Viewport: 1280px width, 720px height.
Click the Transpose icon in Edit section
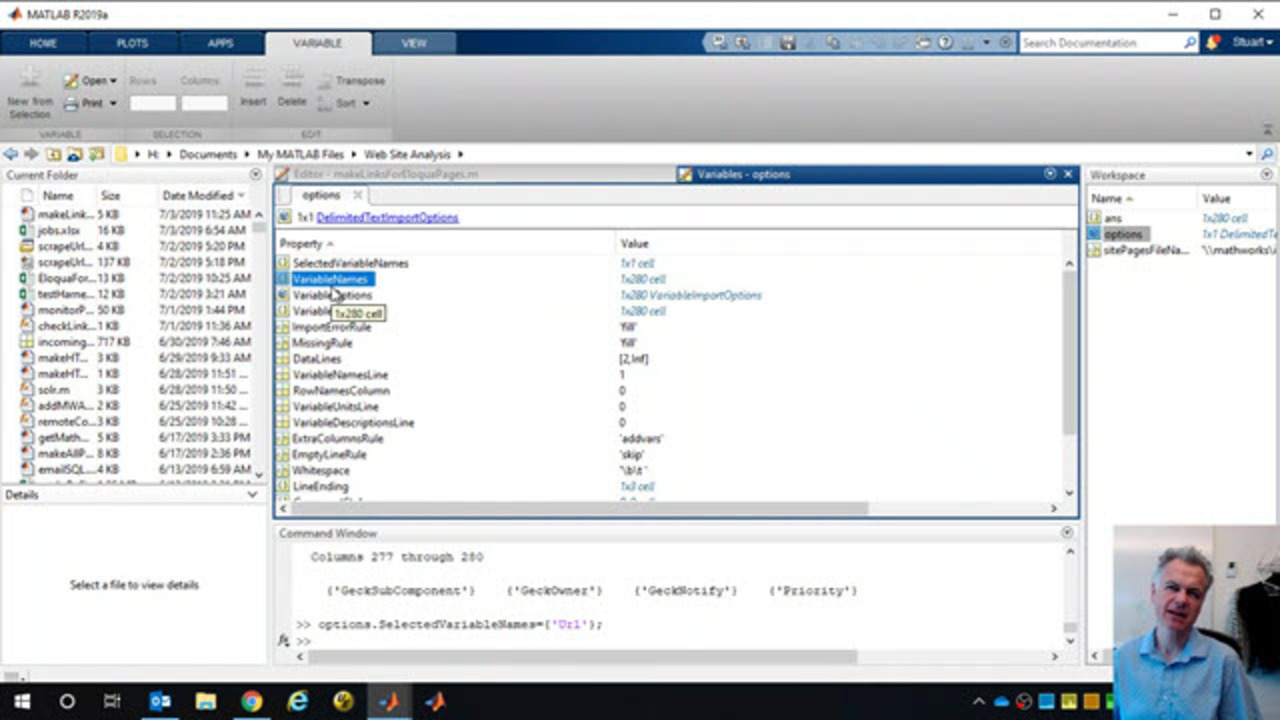(324, 80)
